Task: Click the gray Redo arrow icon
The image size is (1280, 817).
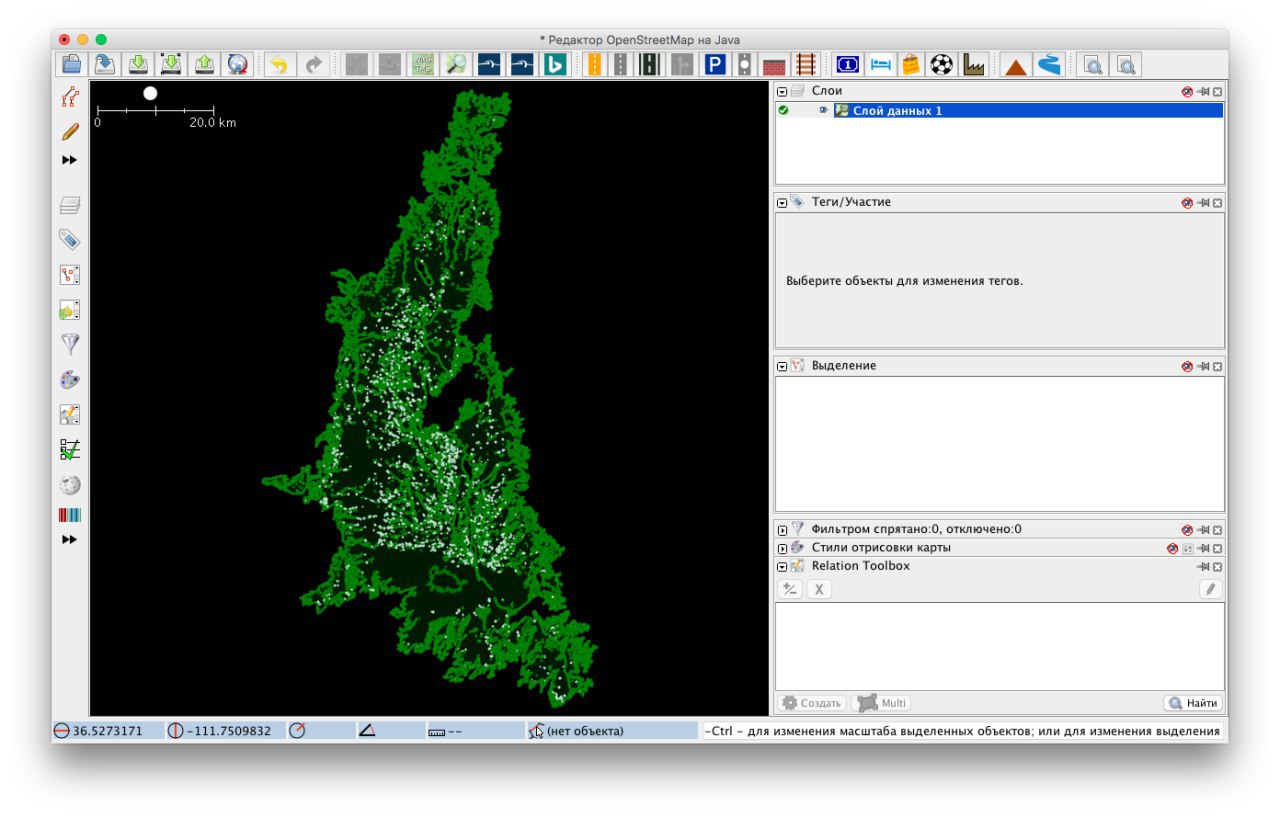Action: pyautogui.click(x=313, y=64)
